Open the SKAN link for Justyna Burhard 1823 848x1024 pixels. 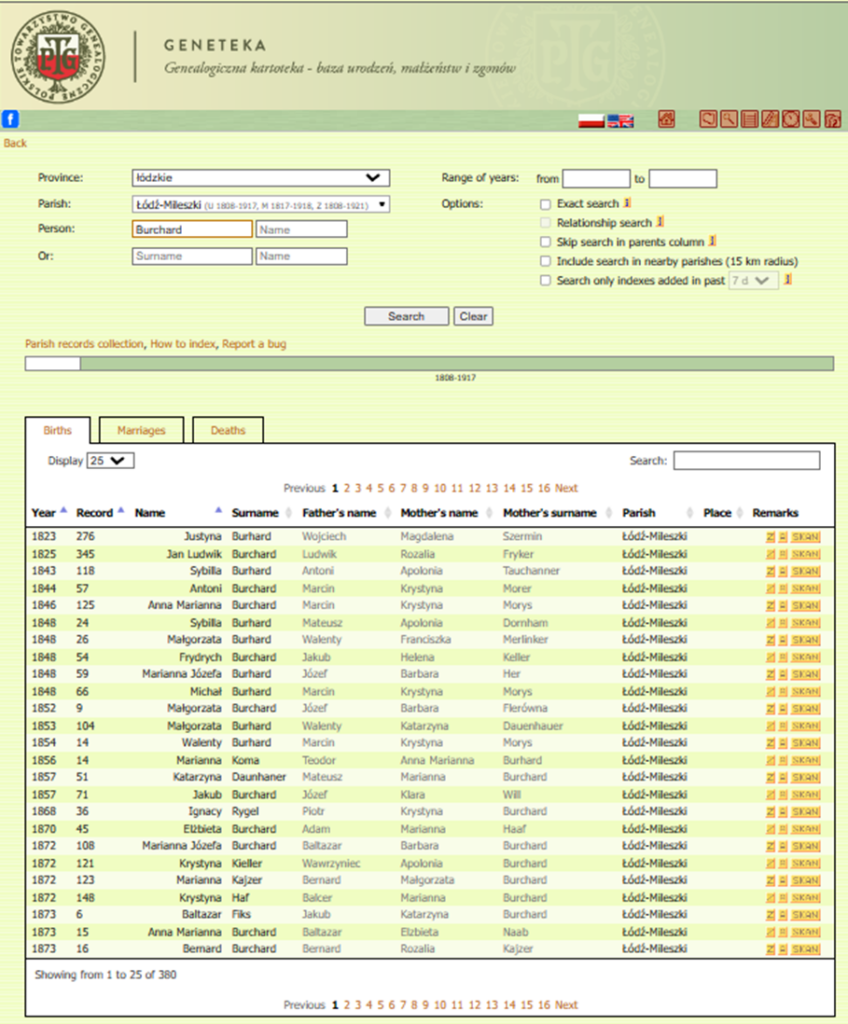806,537
